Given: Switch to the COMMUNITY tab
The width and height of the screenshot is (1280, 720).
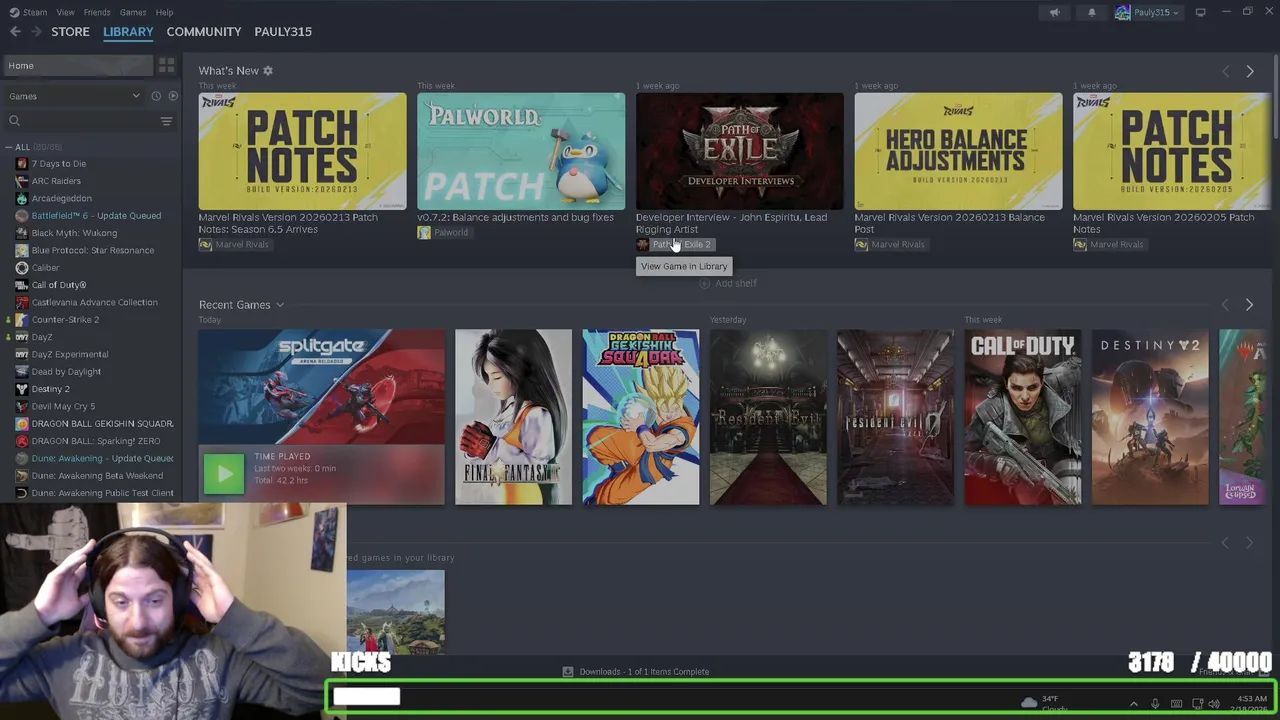Looking at the screenshot, I should coord(204,32).
